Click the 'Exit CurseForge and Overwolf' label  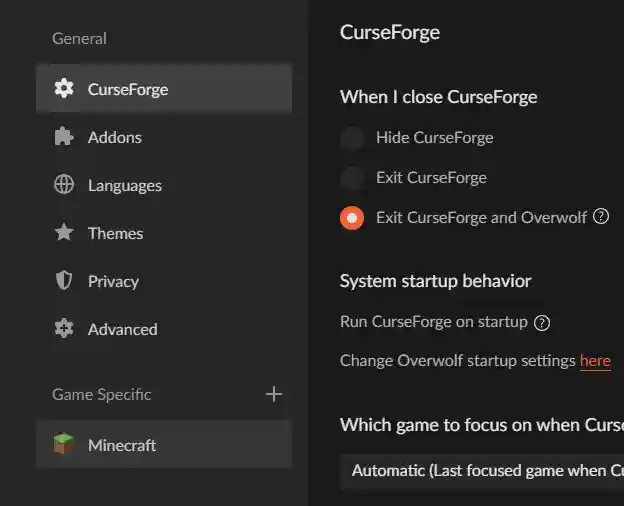pyautogui.click(x=481, y=218)
